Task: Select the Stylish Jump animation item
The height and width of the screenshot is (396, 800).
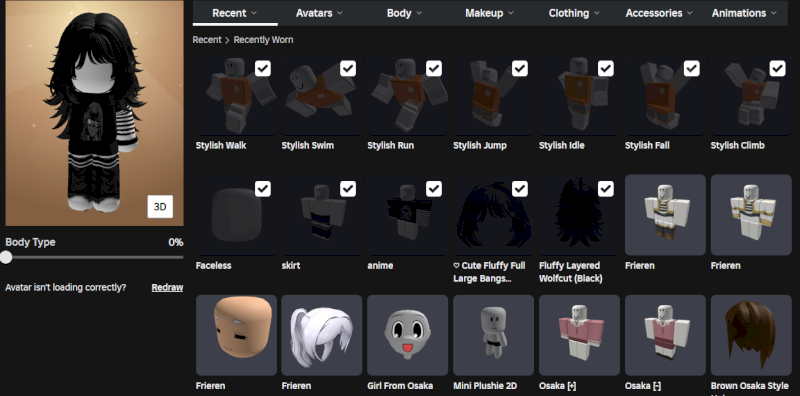Action: click(x=493, y=95)
